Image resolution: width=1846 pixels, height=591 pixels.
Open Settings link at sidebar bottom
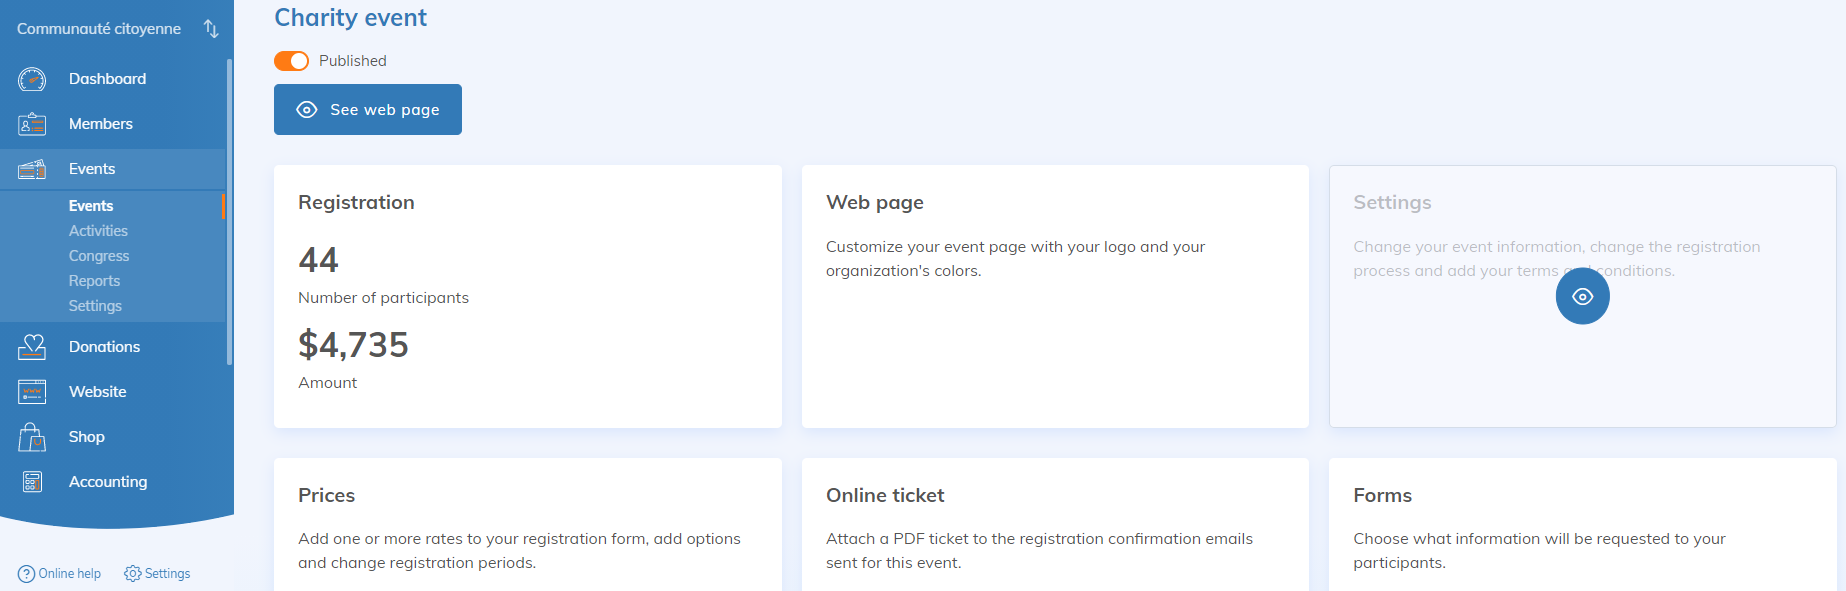pos(157,574)
